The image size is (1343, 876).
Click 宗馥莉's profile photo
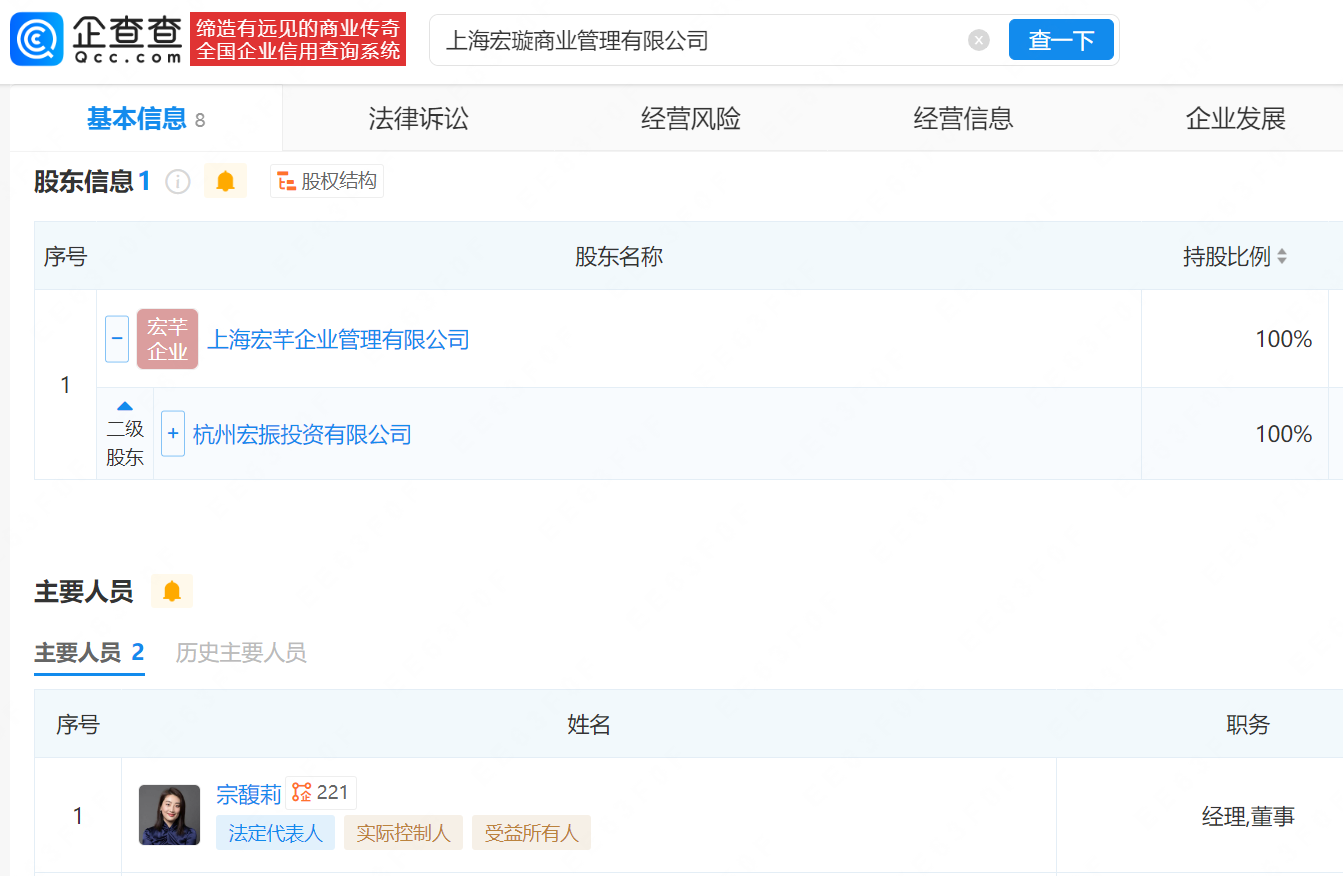coord(169,815)
